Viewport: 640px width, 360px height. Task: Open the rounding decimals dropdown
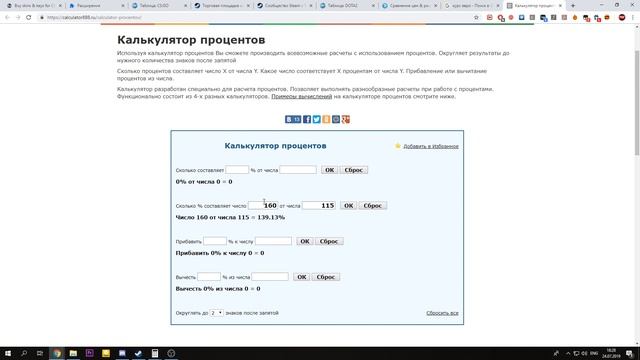pos(216,313)
